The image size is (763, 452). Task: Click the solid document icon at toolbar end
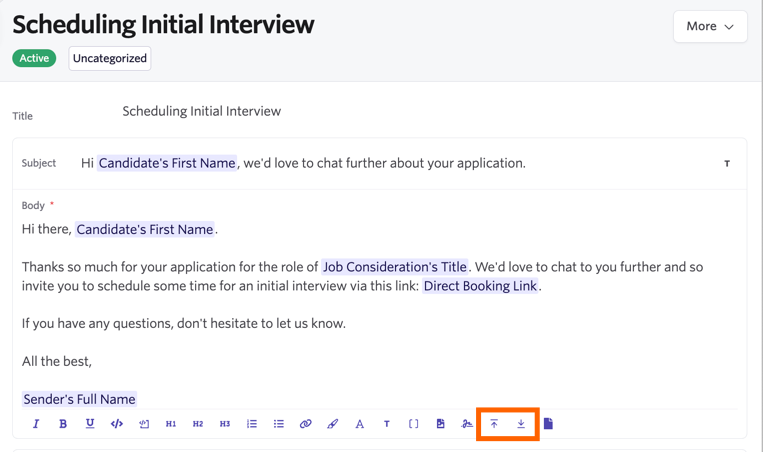tap(548, 424)
